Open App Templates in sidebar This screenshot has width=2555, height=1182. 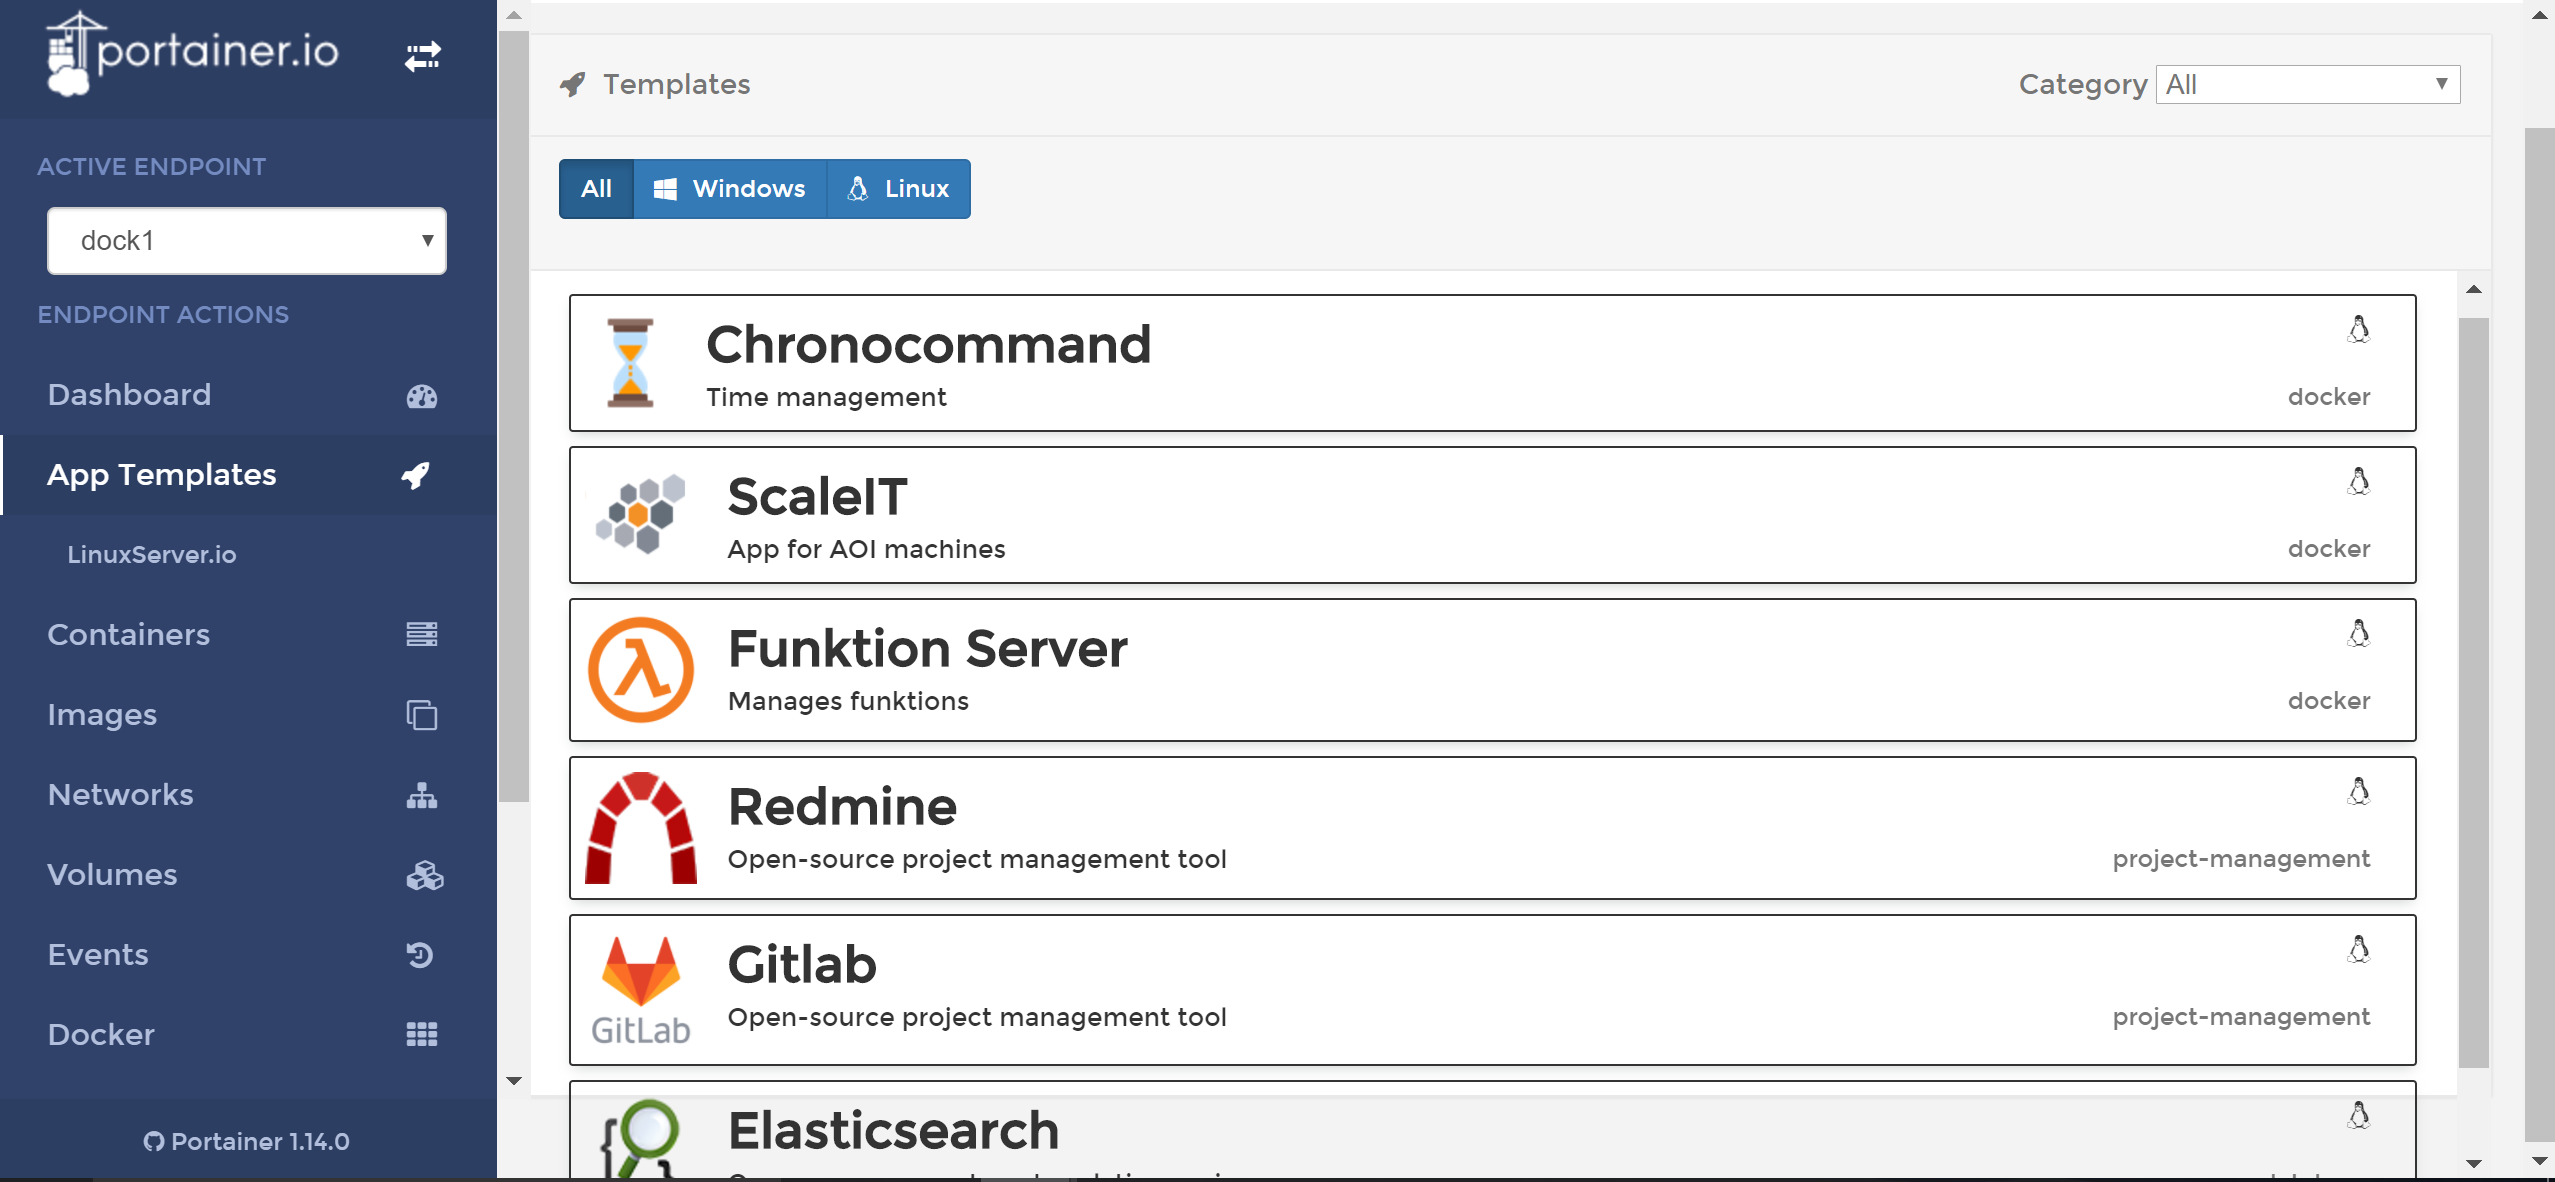coord(162,475)
